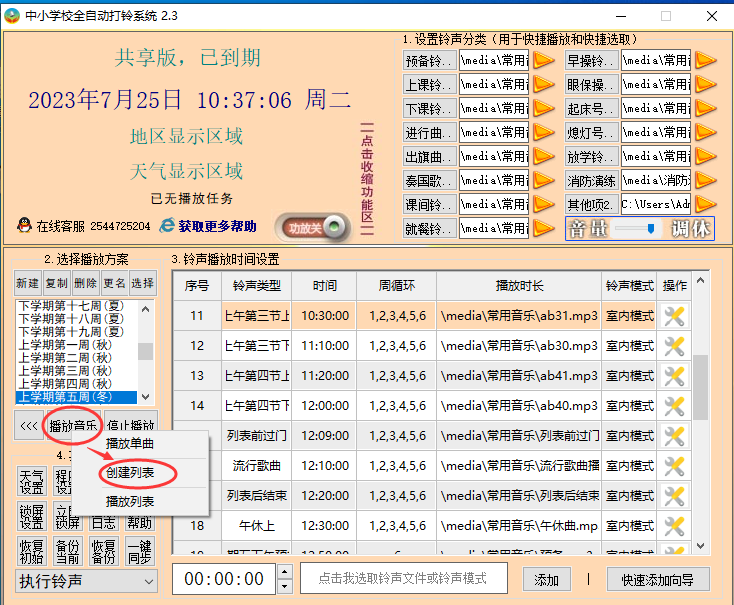Select 播放列表 in the context menu

130,501
